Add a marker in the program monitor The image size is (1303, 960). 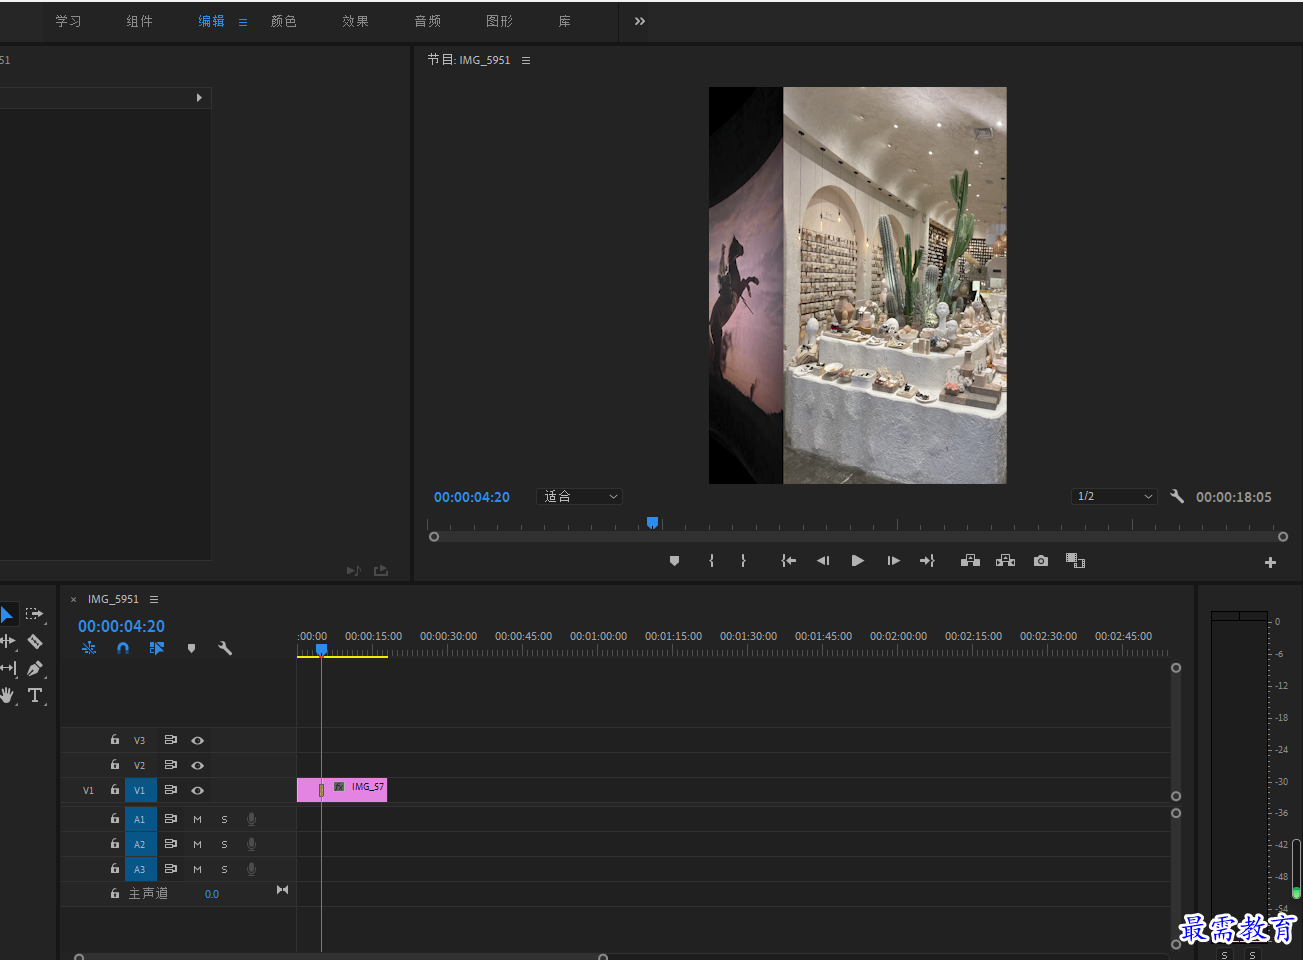pos(674,561)
